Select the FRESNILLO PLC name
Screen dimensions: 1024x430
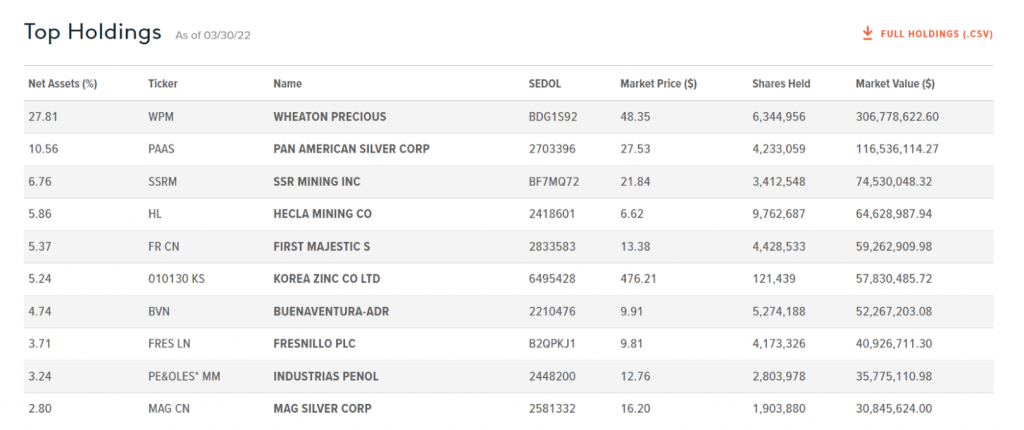tap(315, 344)
